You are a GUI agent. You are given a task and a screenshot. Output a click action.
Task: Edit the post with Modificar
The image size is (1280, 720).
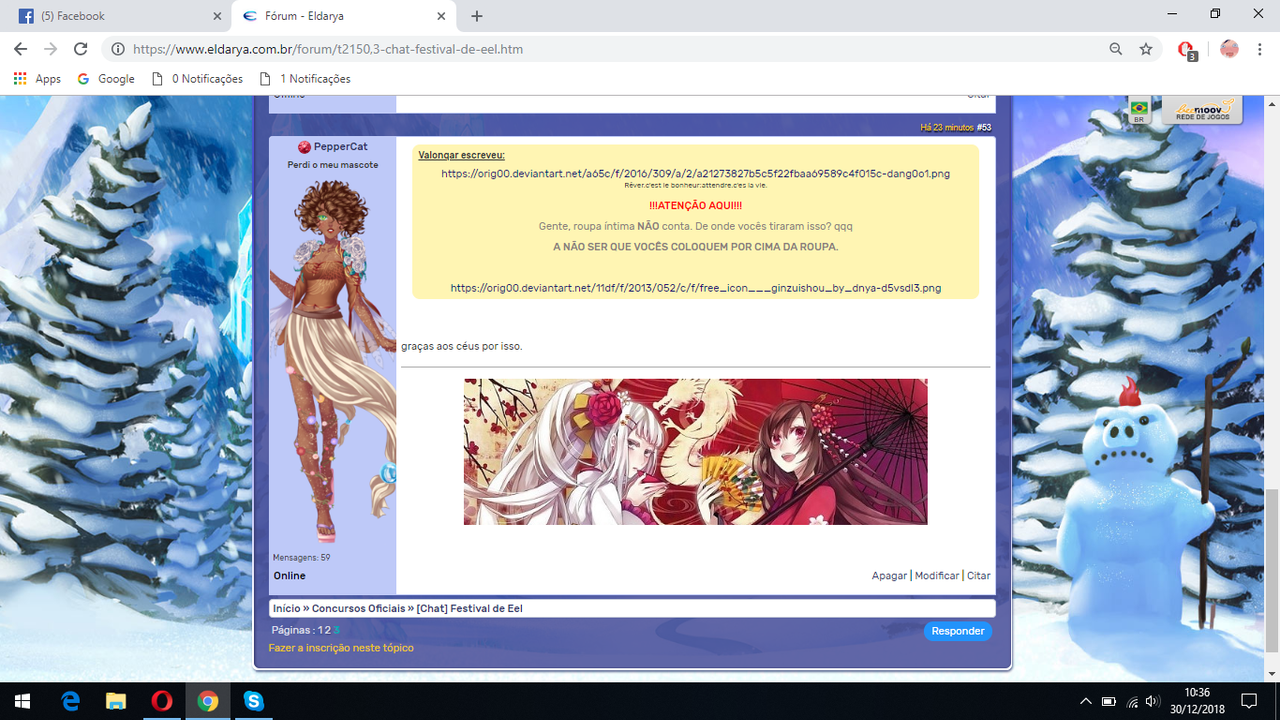coord(937,575)
